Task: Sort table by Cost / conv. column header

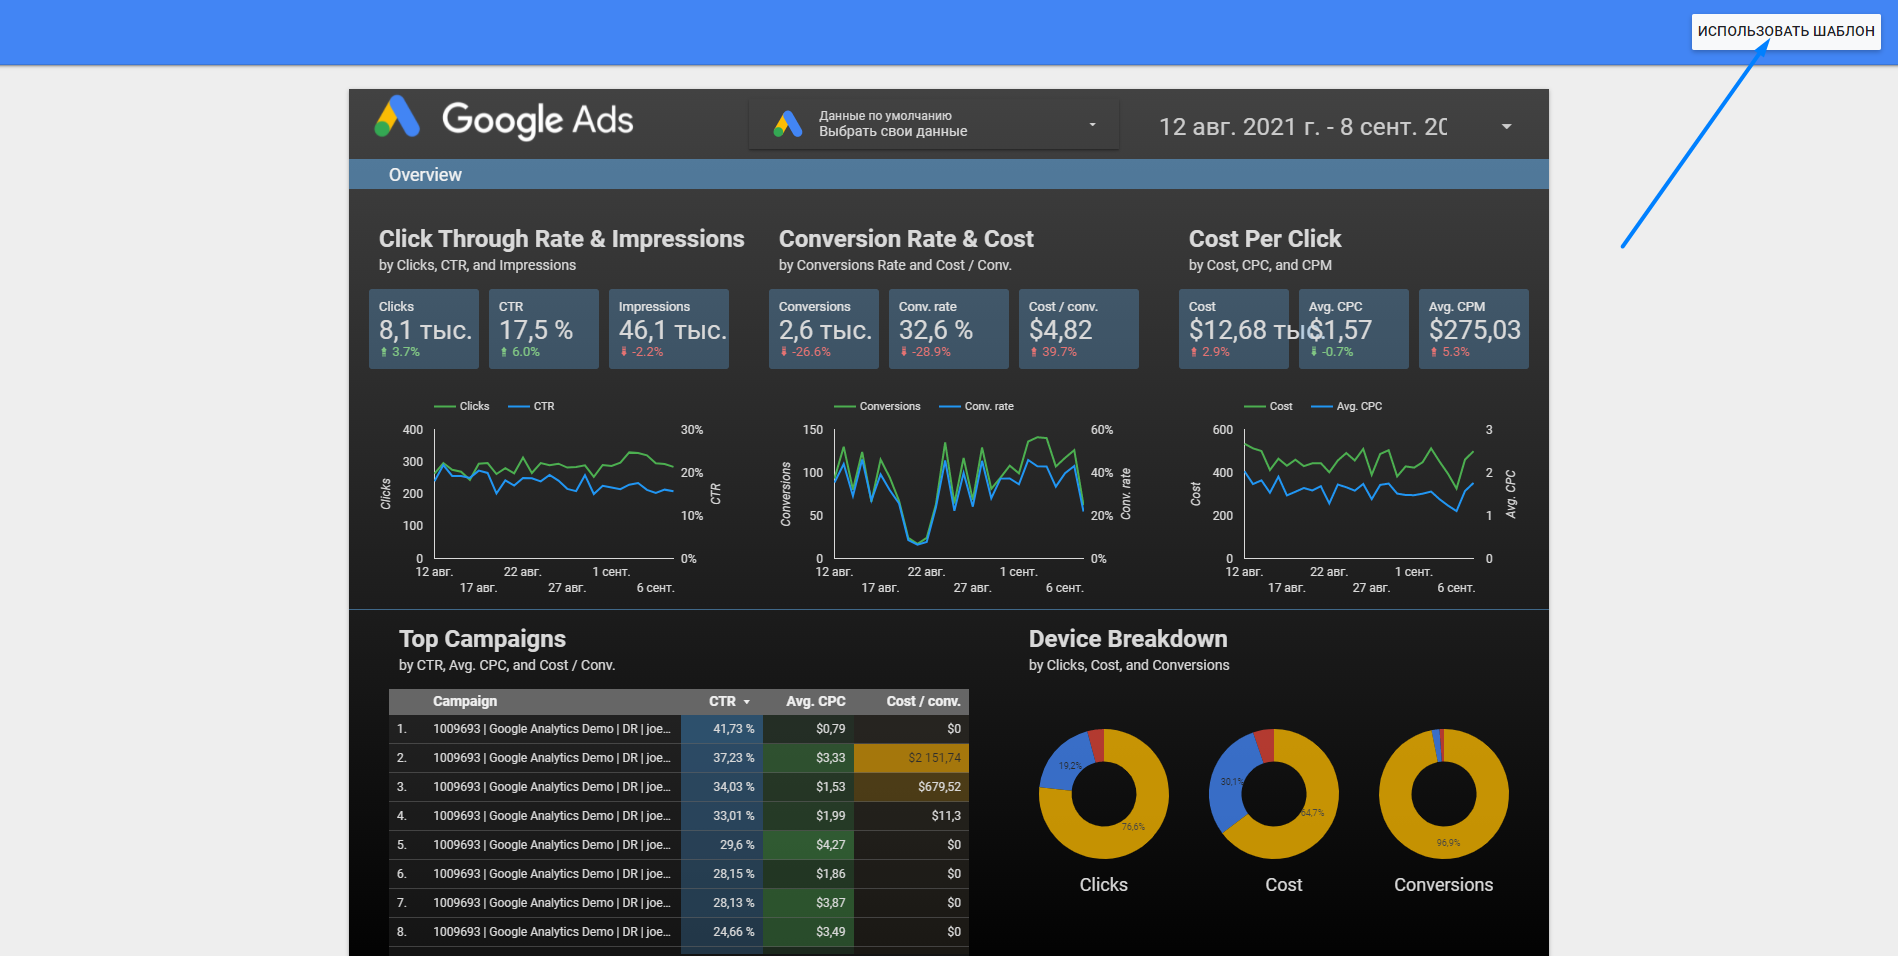Action: 923,701
